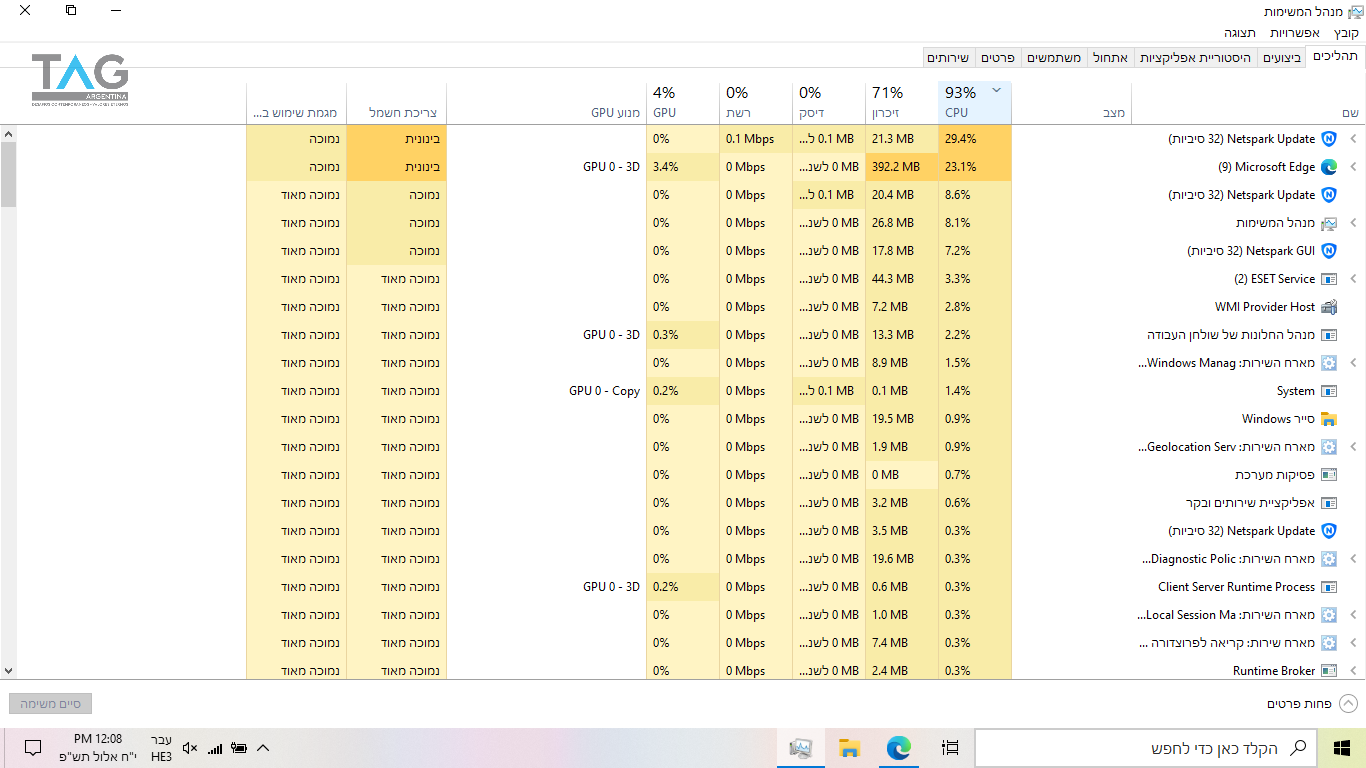This screenshot has height=768, width=1366.
Task: Click the פסיקות מערכת process icon
Action: 1329,475
